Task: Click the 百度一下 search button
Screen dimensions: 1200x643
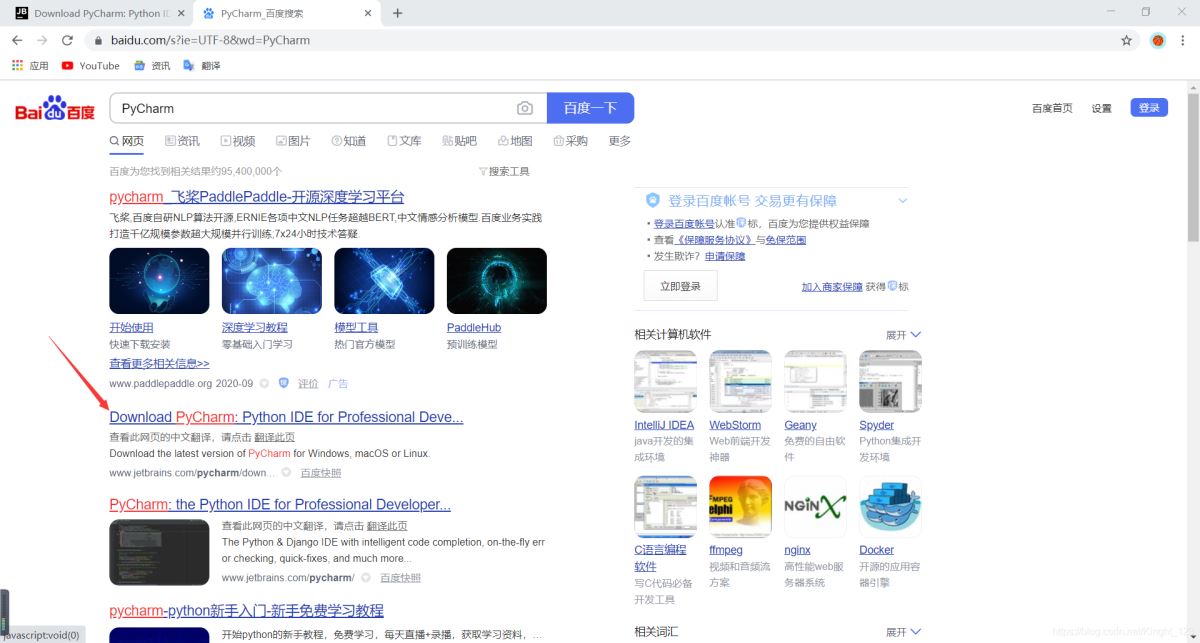Action: point(590,107)
